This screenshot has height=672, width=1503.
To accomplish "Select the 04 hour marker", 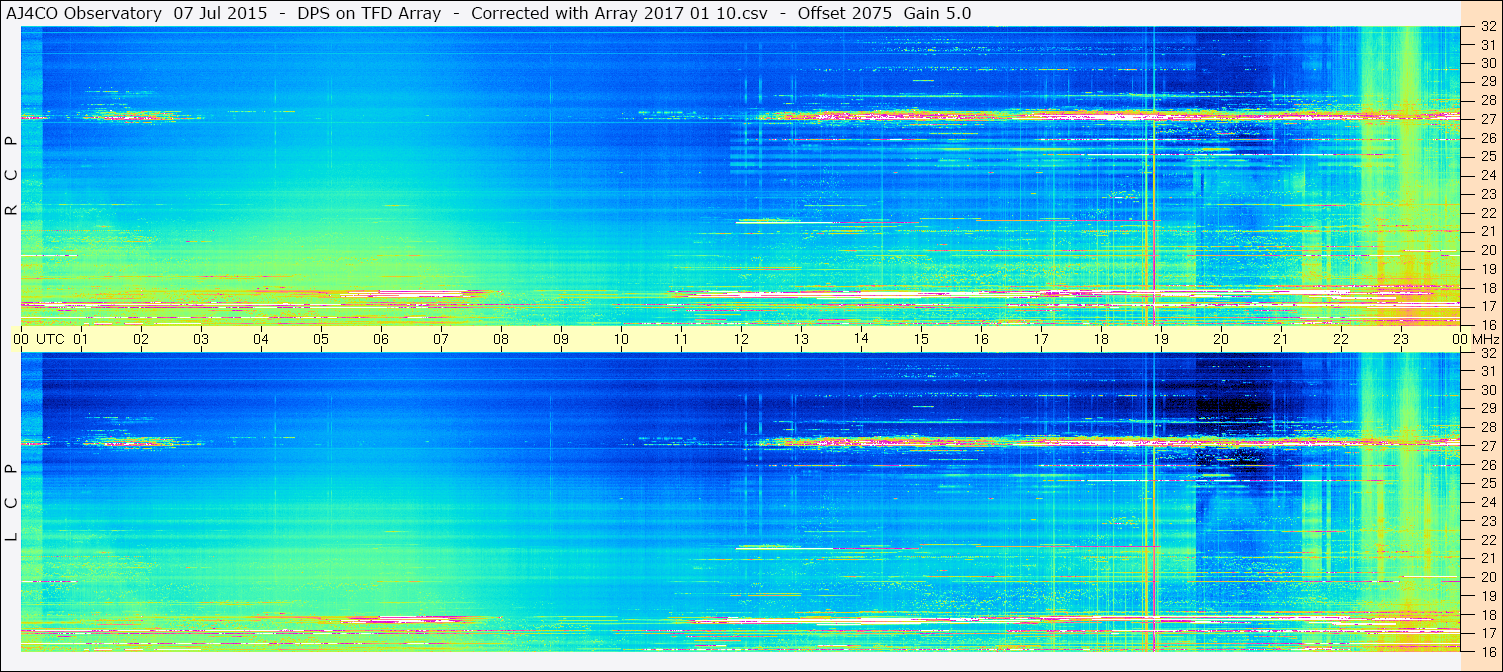I will (261, 339).
